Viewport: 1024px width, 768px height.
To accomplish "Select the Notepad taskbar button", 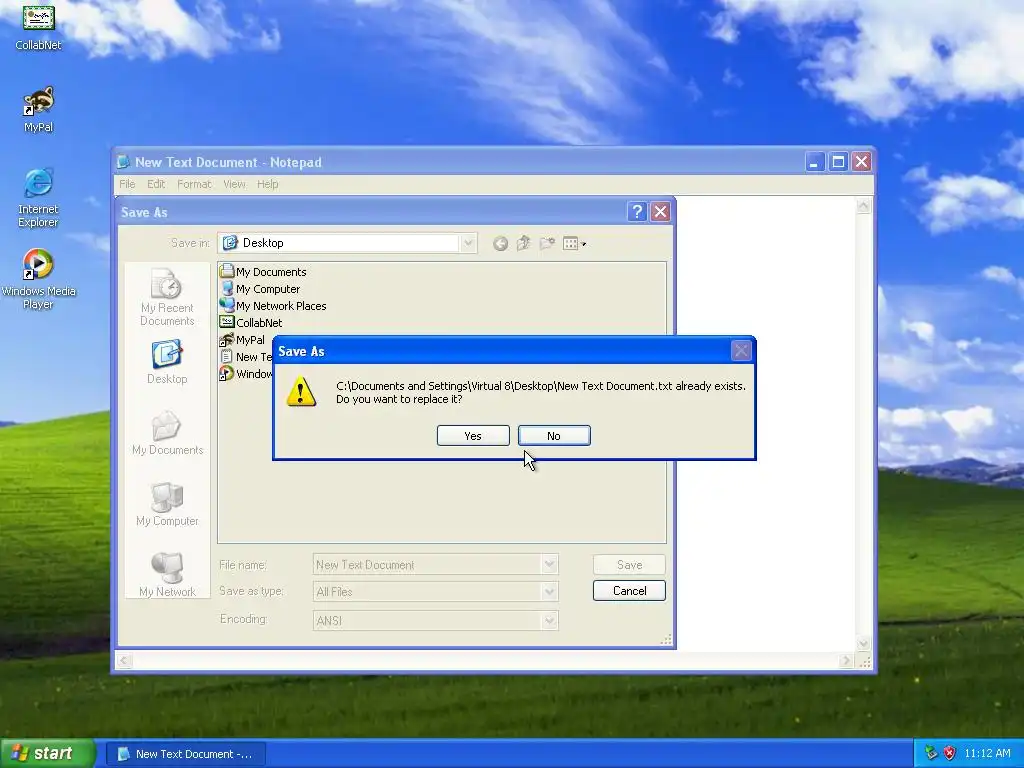I will [185, 754].
